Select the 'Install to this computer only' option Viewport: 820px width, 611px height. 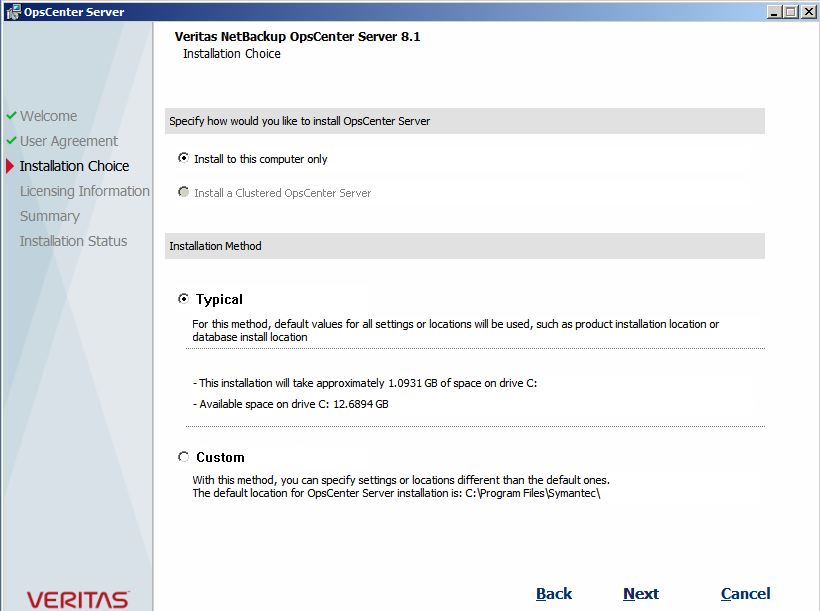pyautogui.click(x=183, y=158)
